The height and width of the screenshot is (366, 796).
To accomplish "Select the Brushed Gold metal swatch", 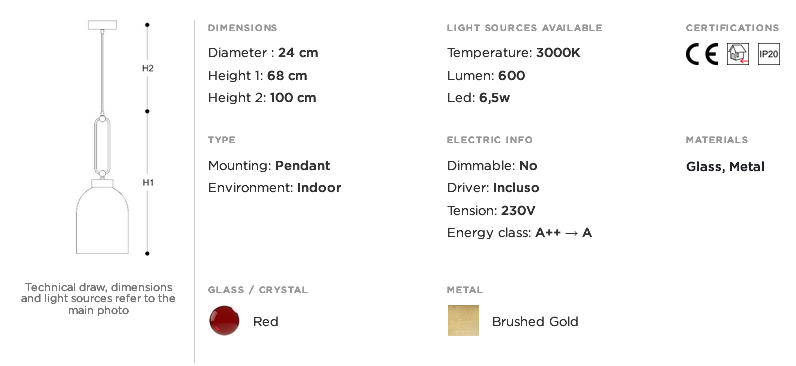I will [x=463, y=320].
